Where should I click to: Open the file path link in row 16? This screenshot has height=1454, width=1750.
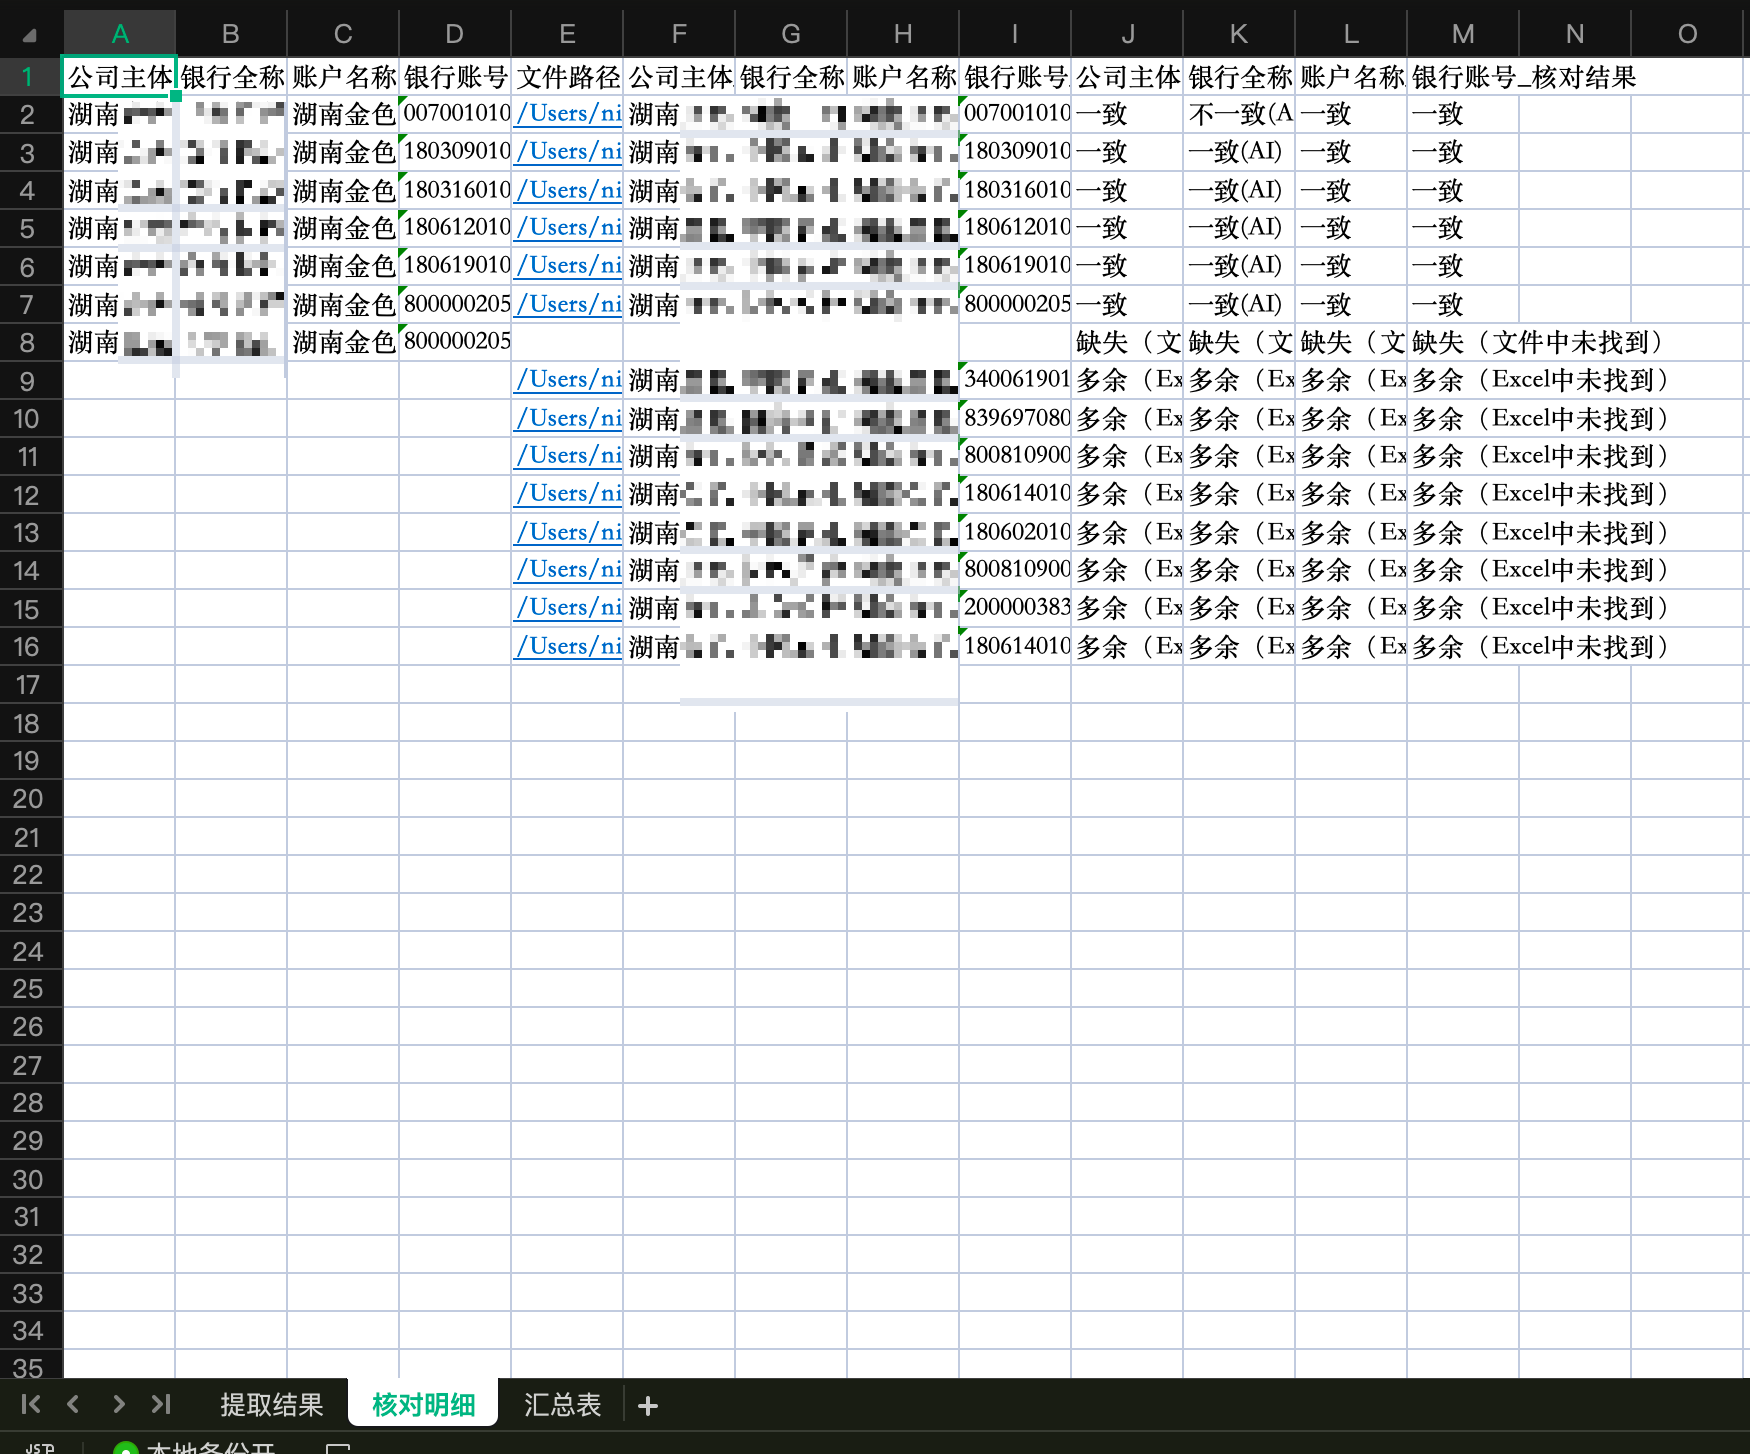point(568,647)
